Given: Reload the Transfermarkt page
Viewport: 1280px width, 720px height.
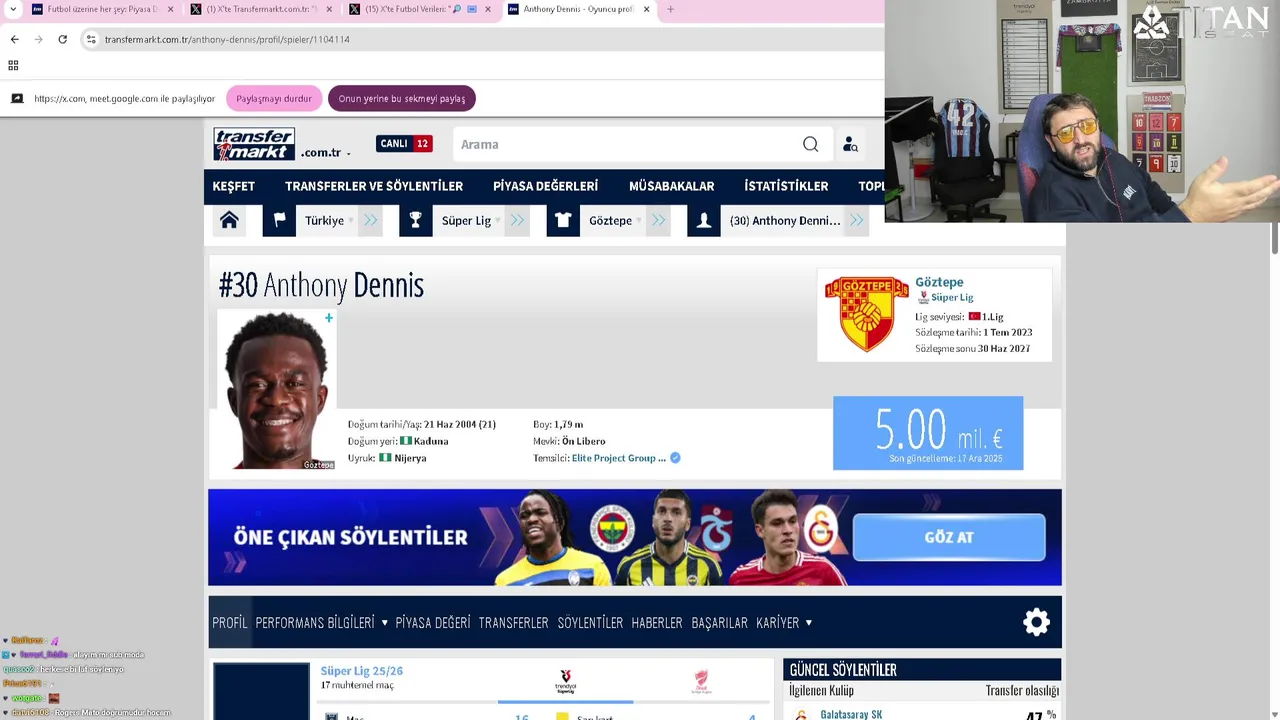Looking at the screenshot, I should coord(62,39).
